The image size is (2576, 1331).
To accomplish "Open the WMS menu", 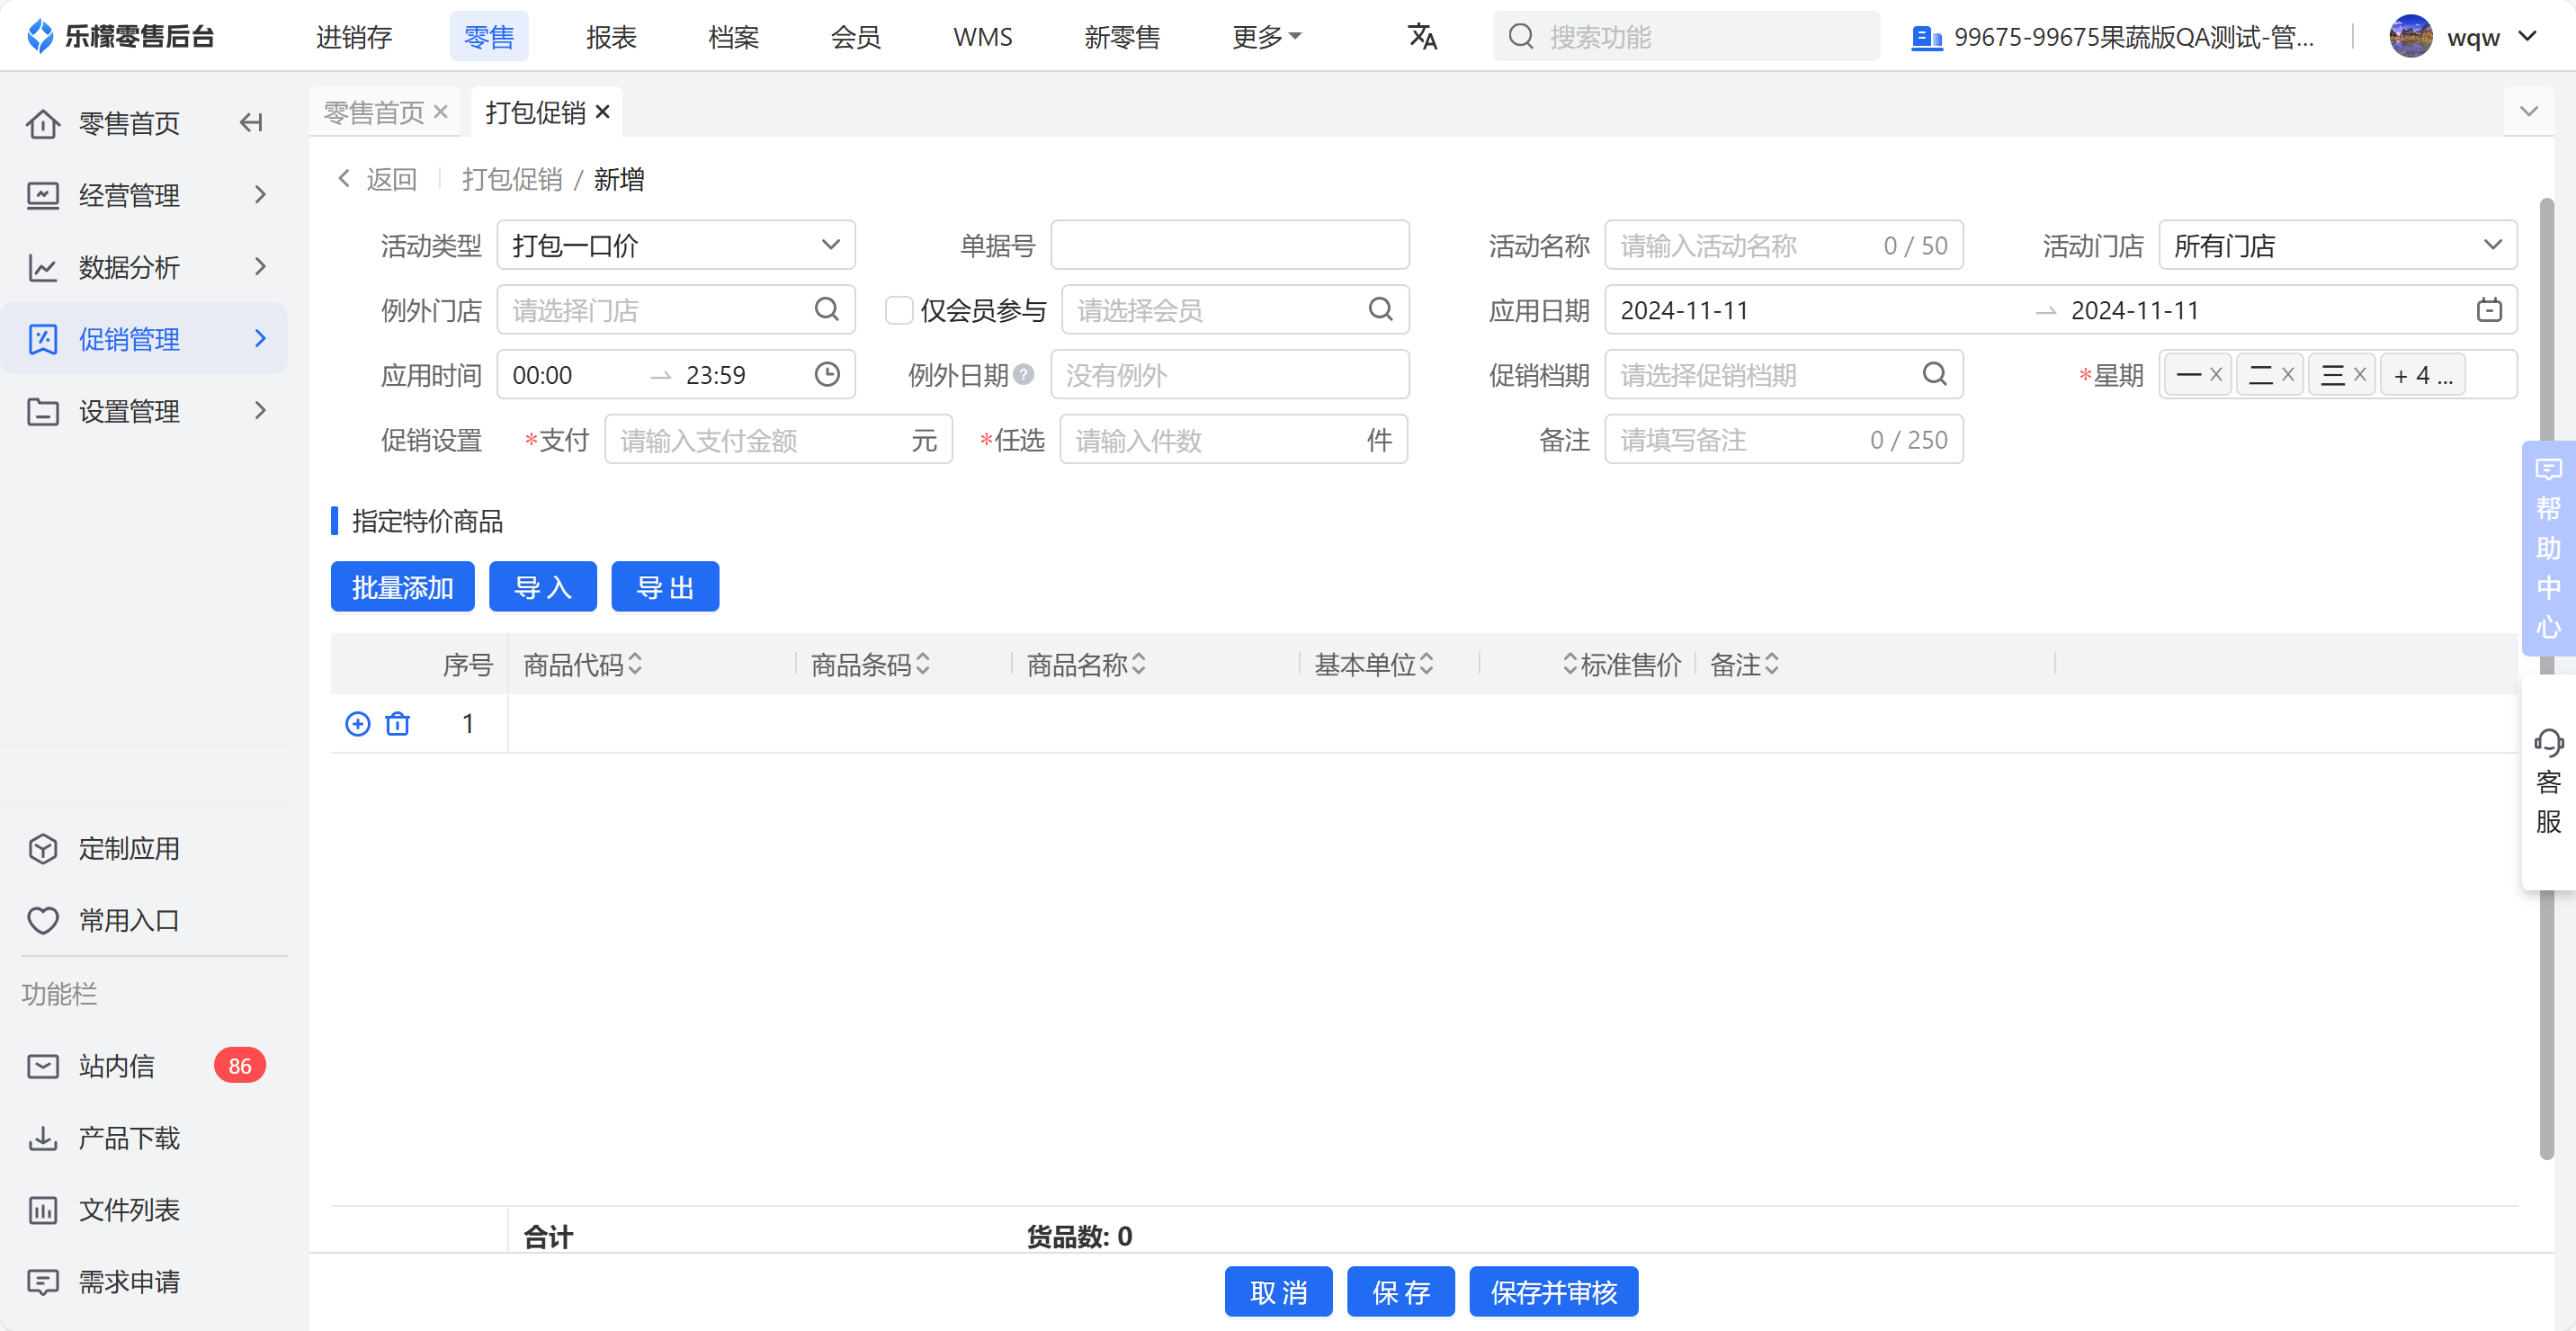I will point(983,37).
